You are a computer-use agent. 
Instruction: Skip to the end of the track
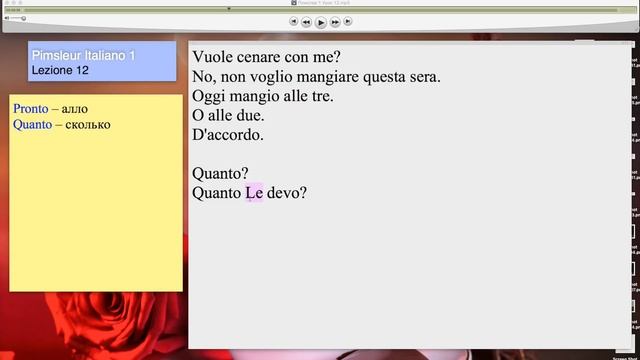[348, 21]
